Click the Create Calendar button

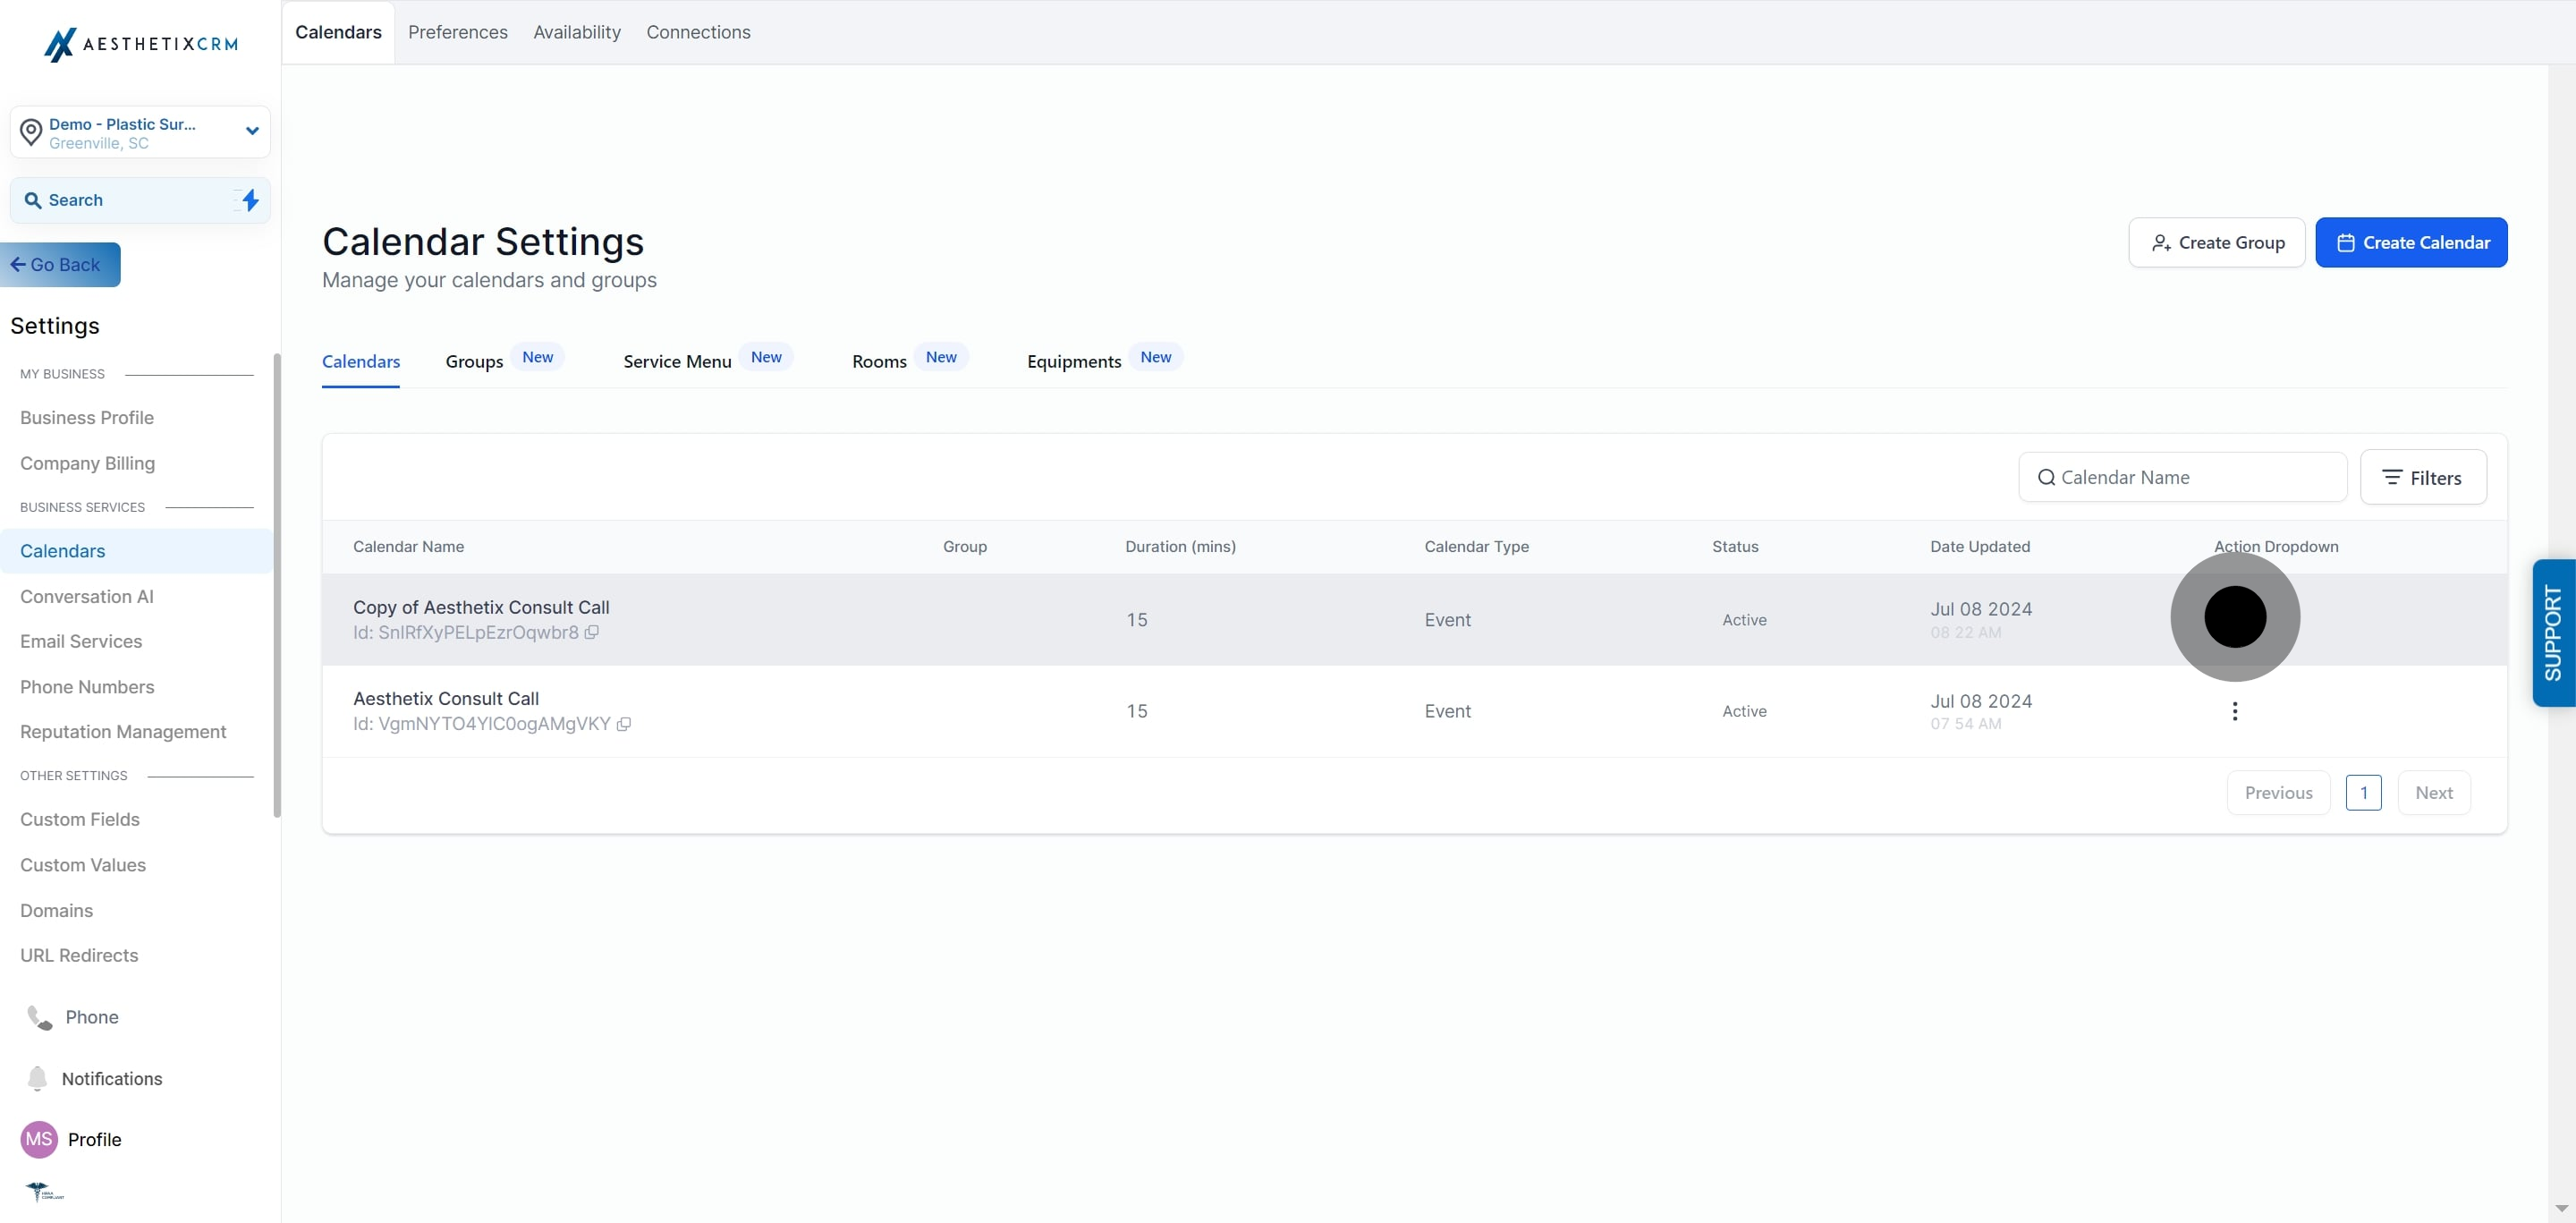[2410, 243]
